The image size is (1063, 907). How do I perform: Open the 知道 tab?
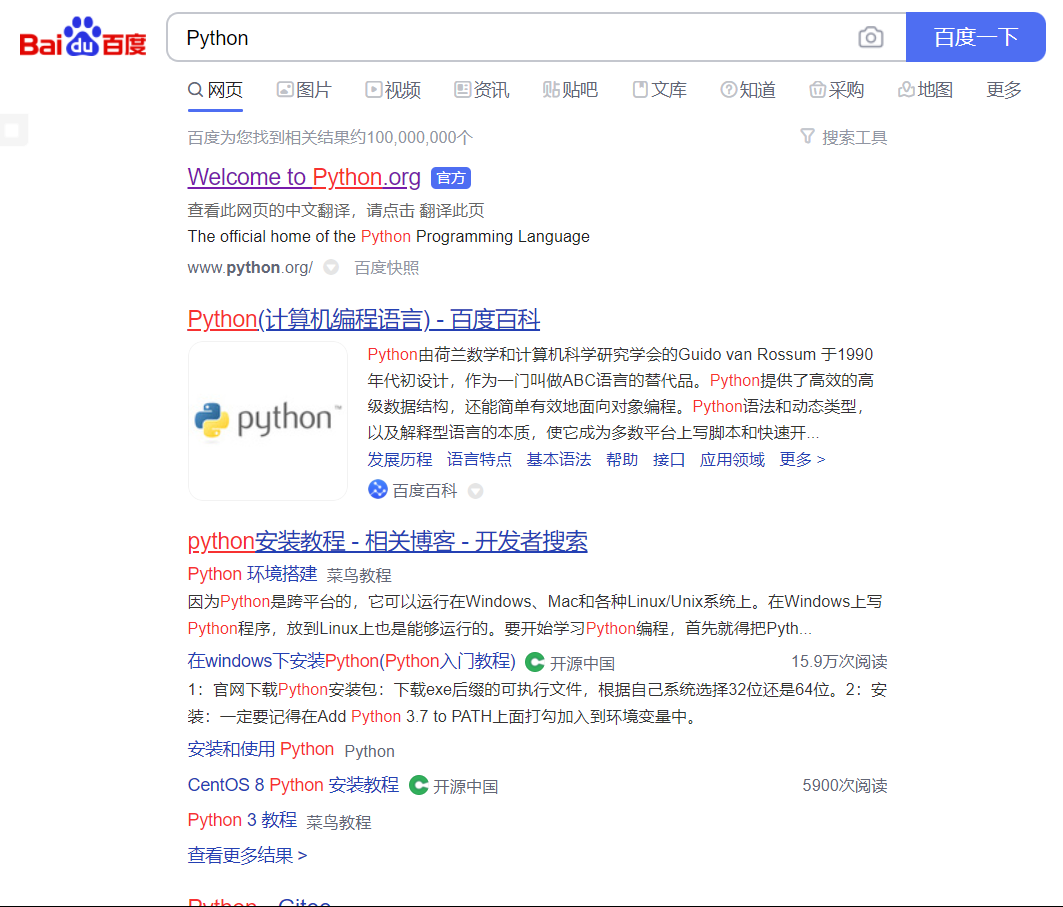pyautogui.click(x=748, y=90)
